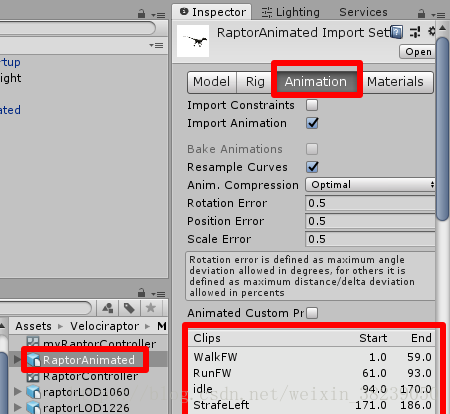Screen dimensions: 450x414
Task: Select the idle clip
Action: pos(312,389)
